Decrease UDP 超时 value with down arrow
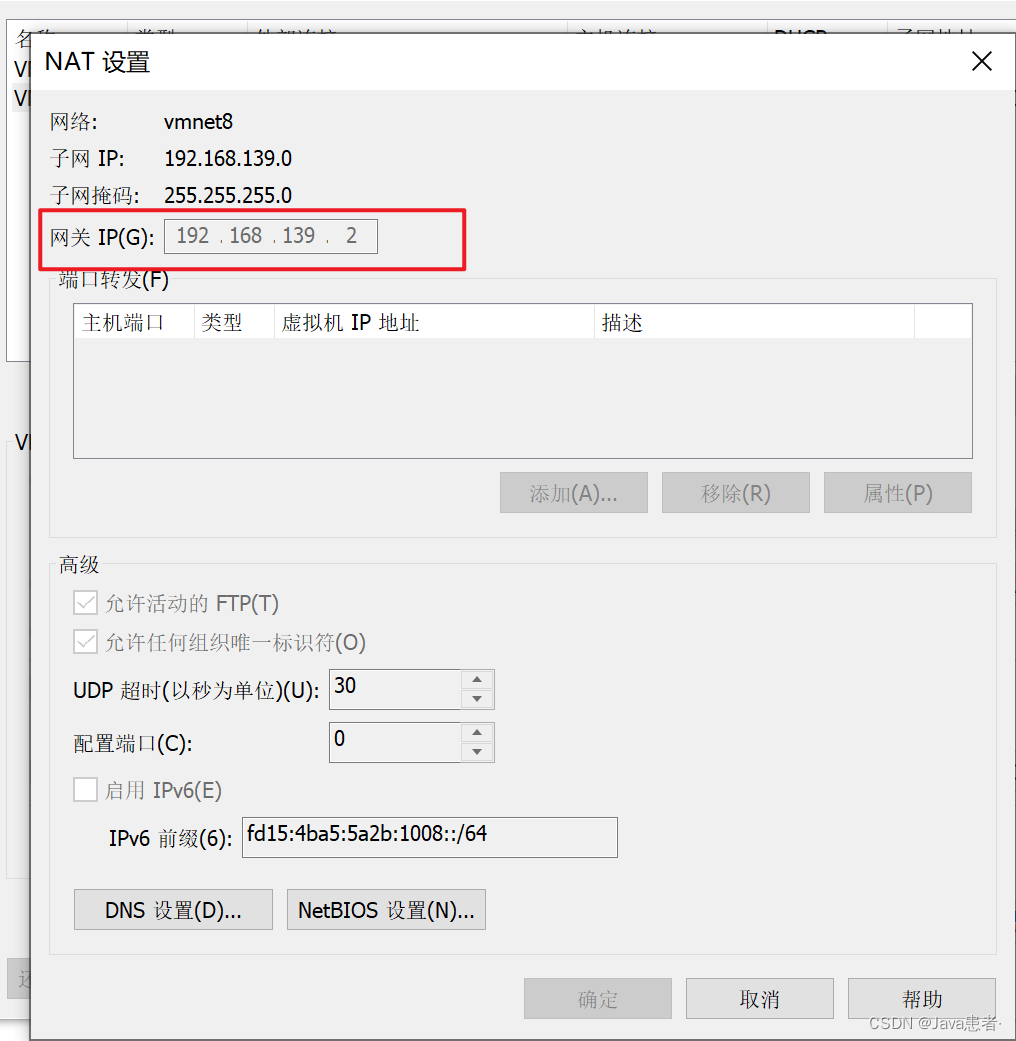The height and width of the screenshot is (1041, 1016). [x=477, y=698]
